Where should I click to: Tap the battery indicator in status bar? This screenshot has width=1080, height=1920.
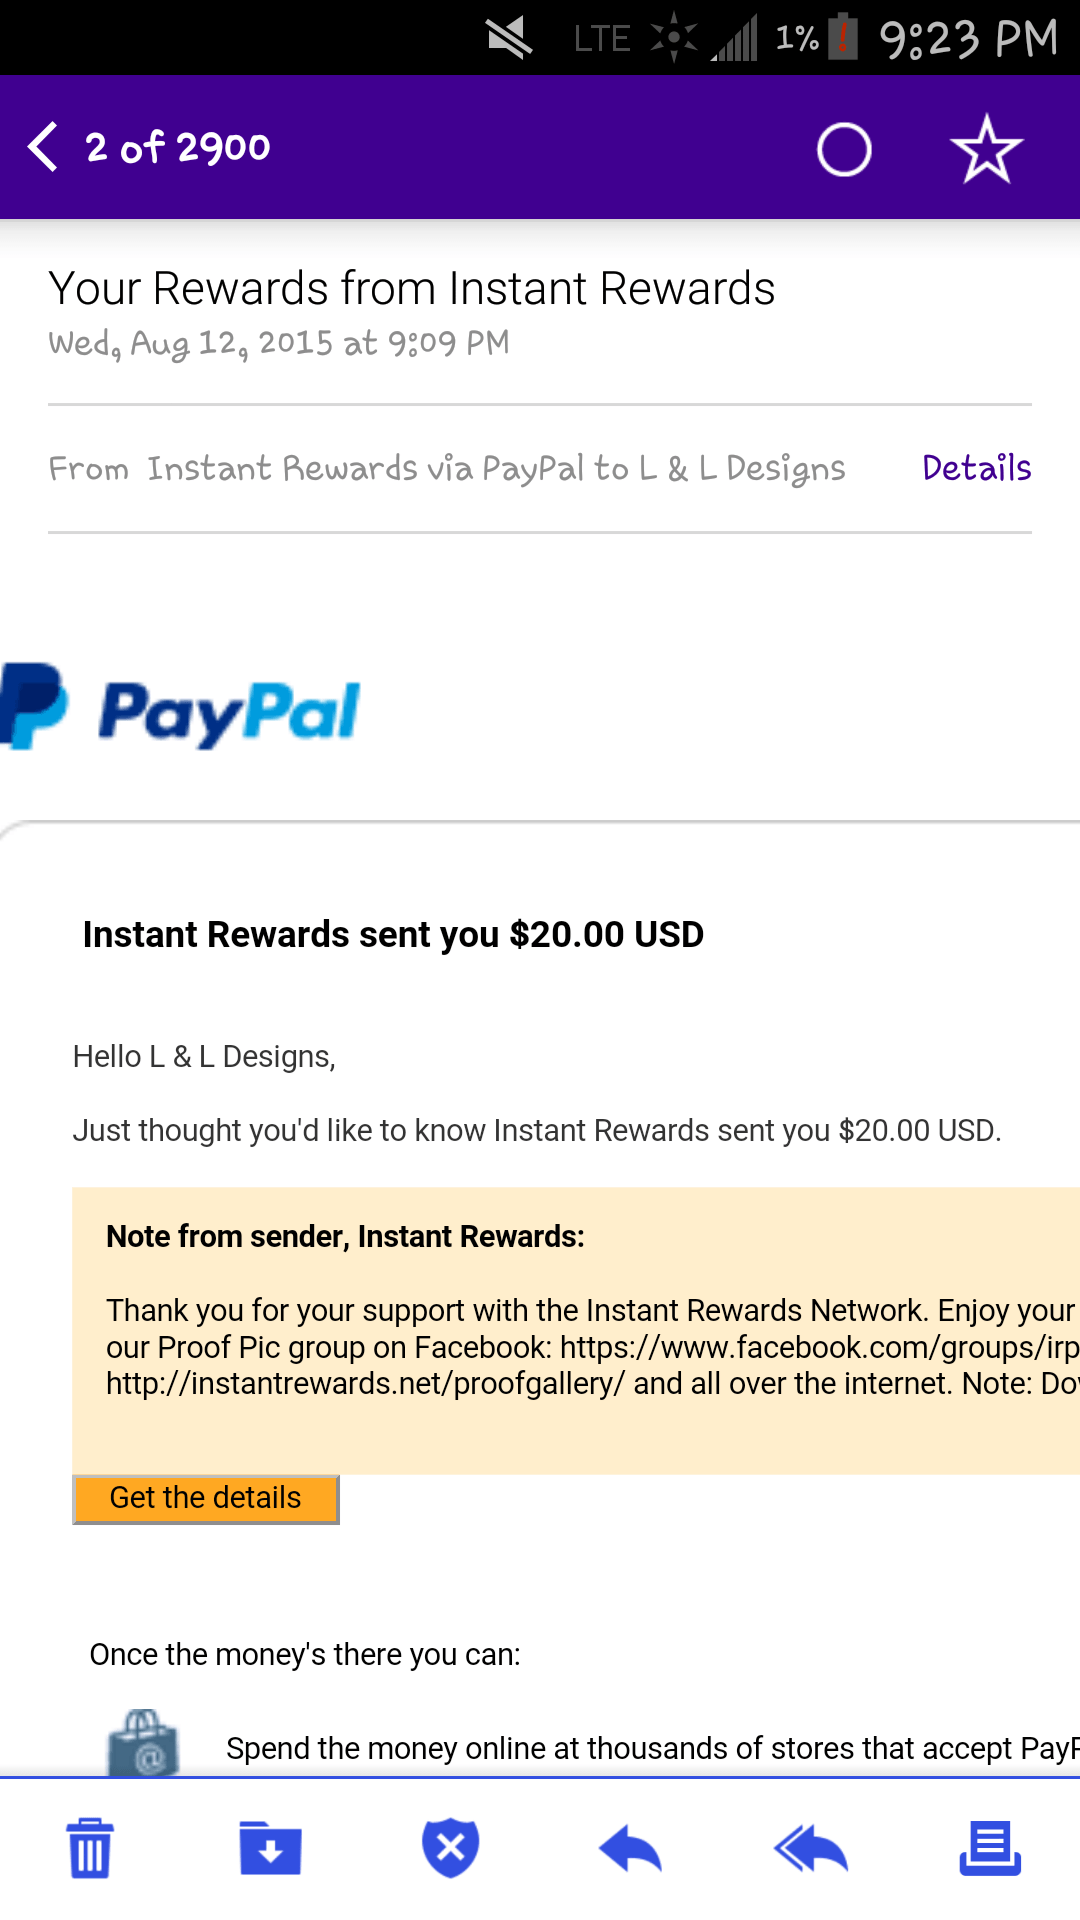pos(843,37)
